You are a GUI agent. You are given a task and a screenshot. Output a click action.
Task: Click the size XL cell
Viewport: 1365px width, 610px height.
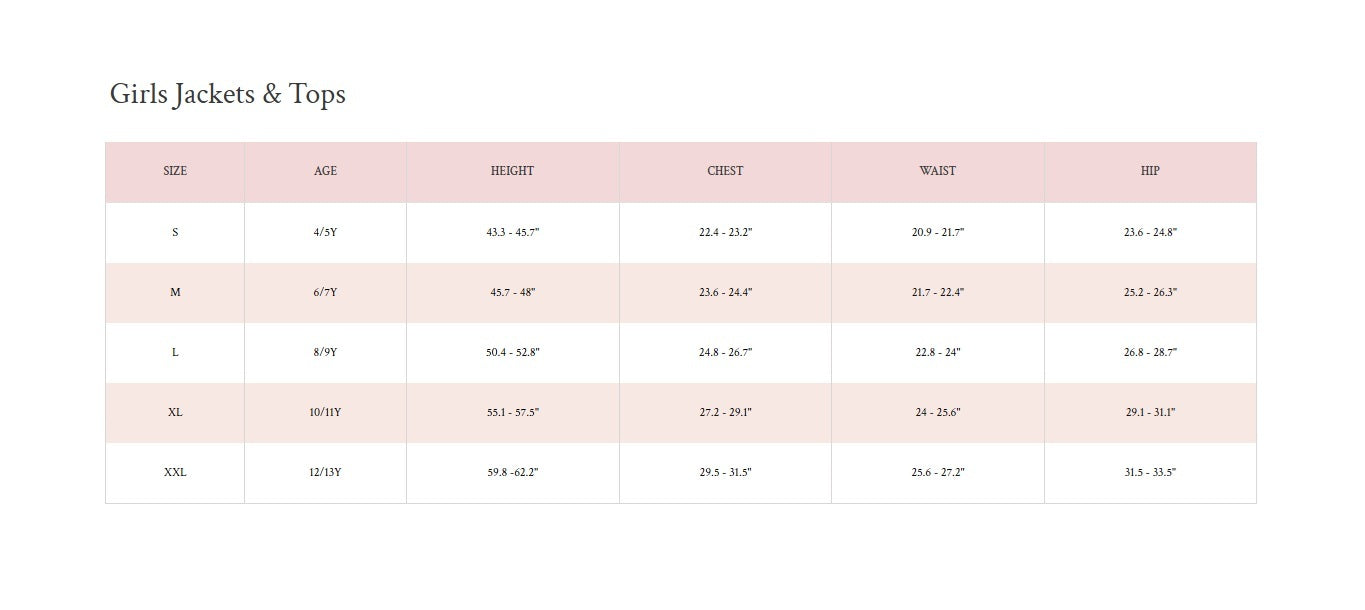pyautogui.click(x=175, y=412)
